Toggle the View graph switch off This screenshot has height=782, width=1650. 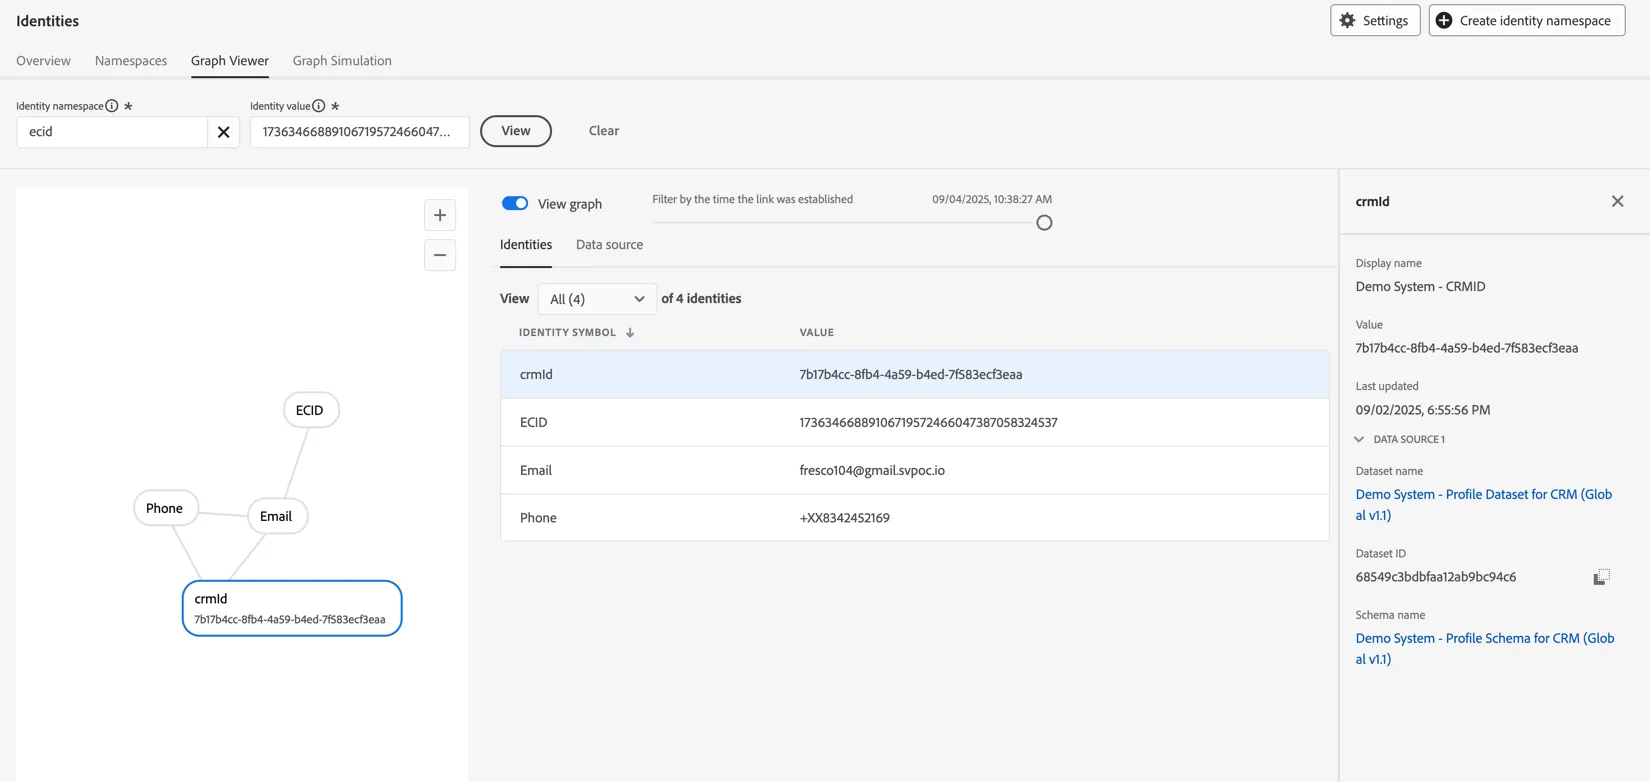[x=515, y=203]
